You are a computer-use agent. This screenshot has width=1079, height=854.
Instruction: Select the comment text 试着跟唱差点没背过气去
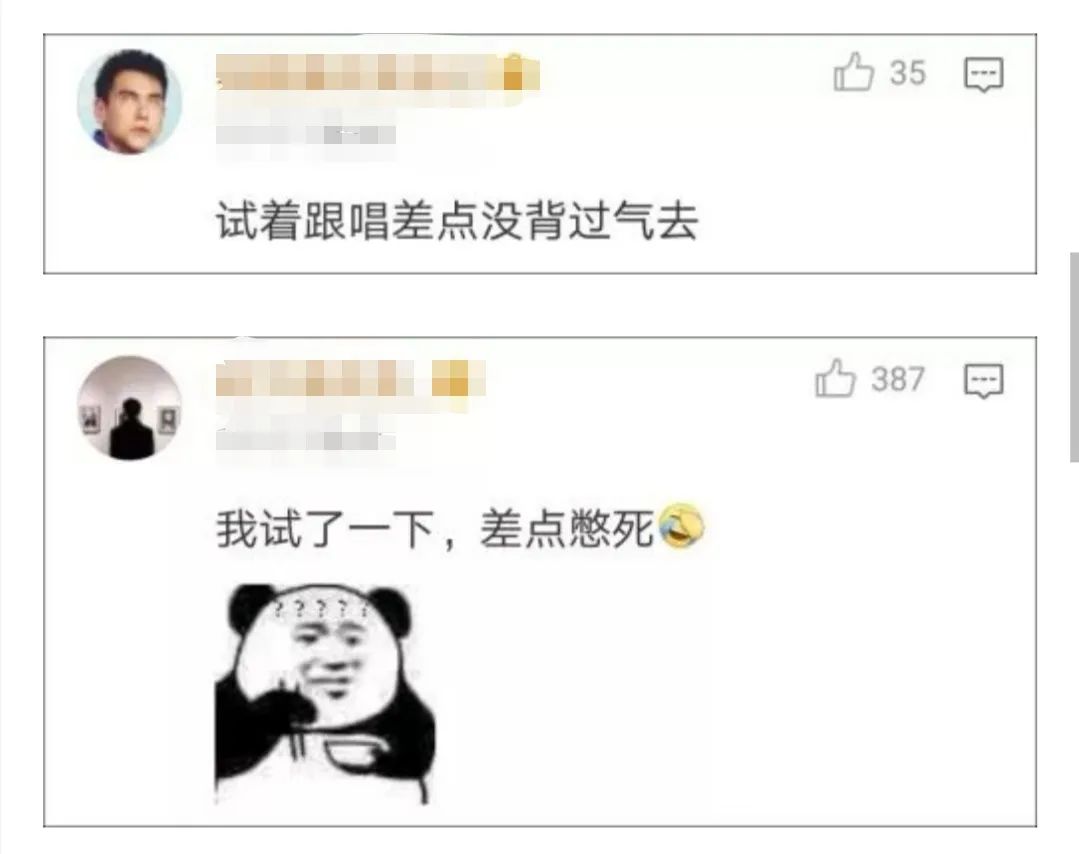pyautogui.click(x=458, y=222)
